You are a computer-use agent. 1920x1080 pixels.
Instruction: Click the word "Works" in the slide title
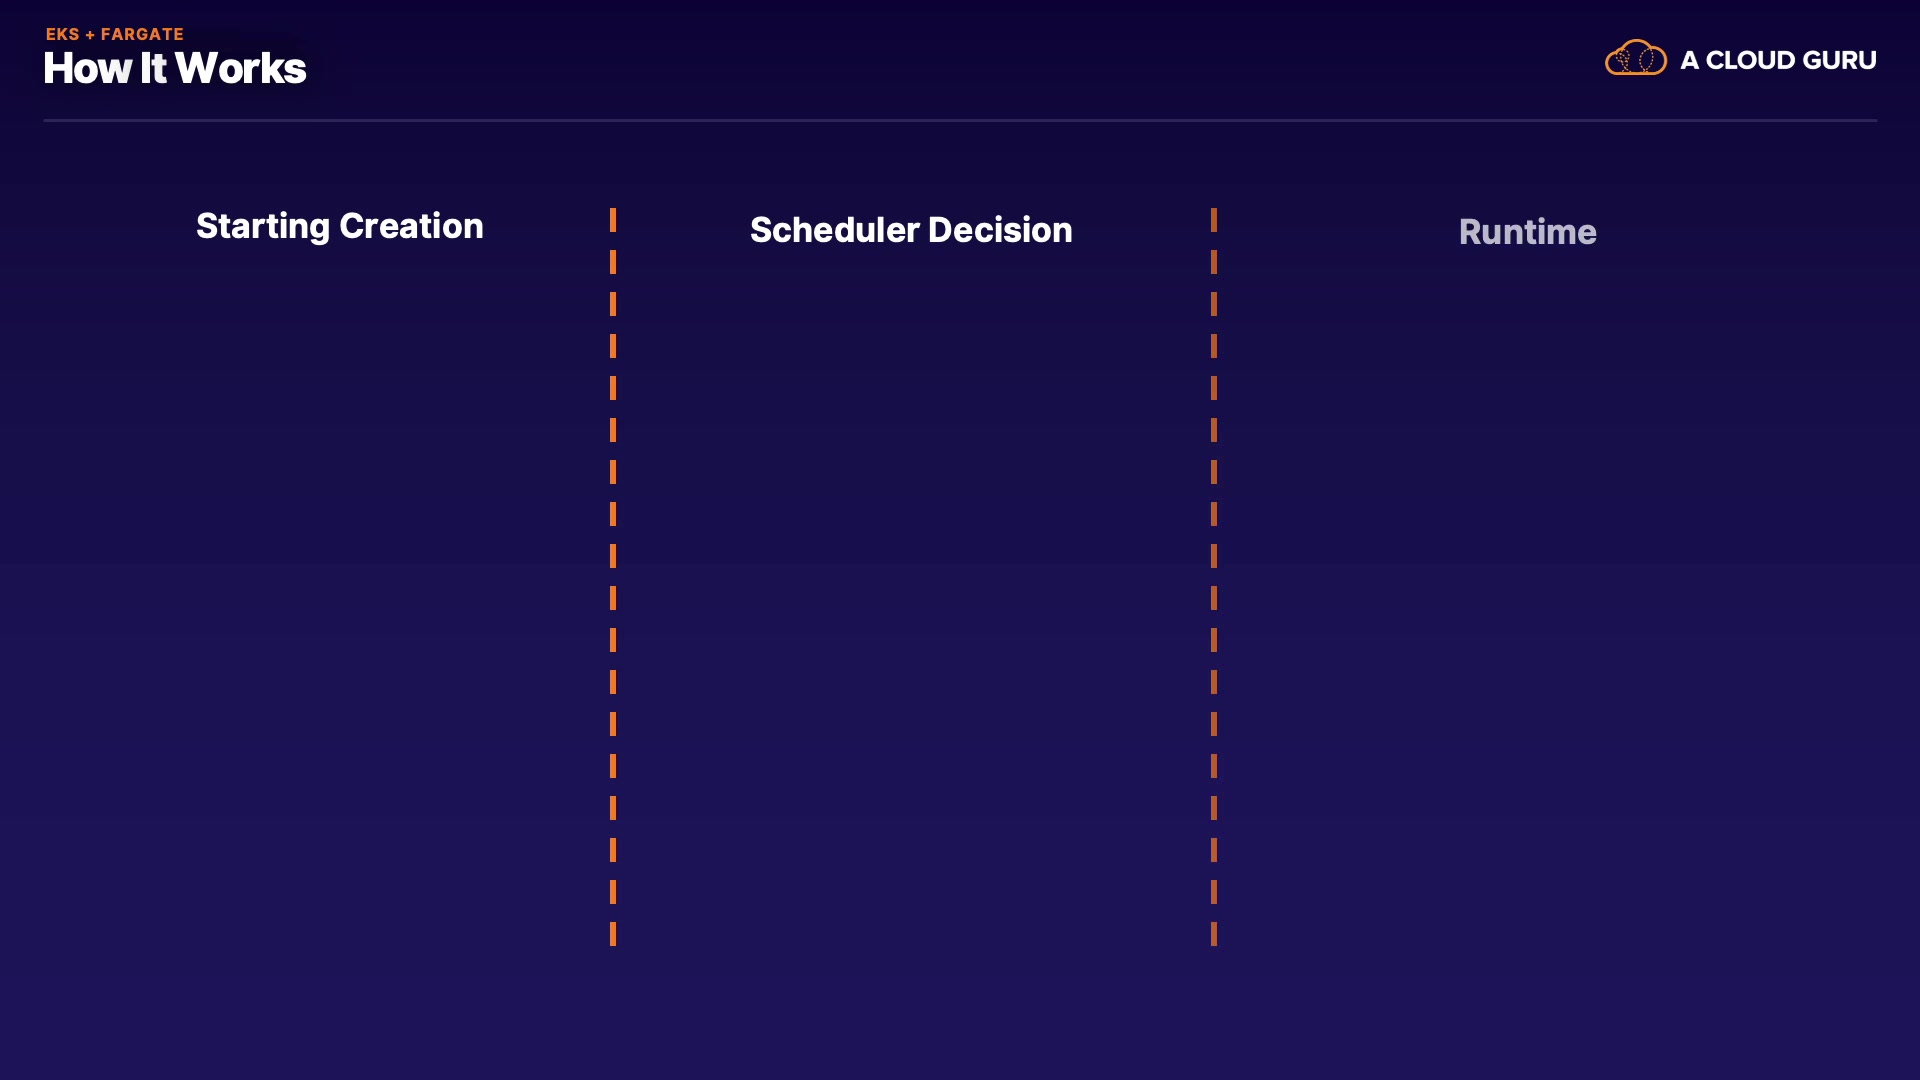[x=241, y=69]
